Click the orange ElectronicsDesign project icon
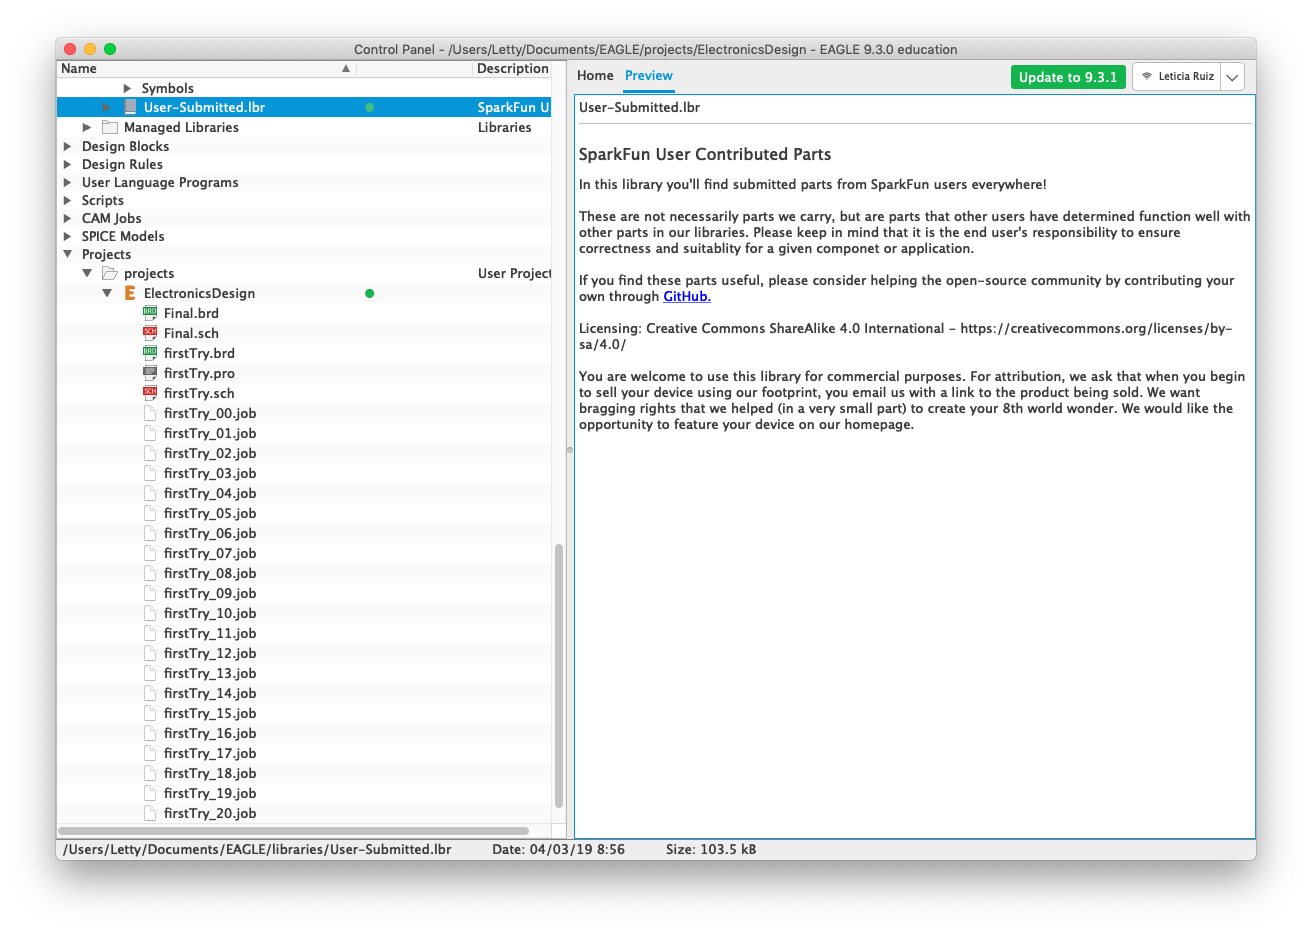 [130, 293]
